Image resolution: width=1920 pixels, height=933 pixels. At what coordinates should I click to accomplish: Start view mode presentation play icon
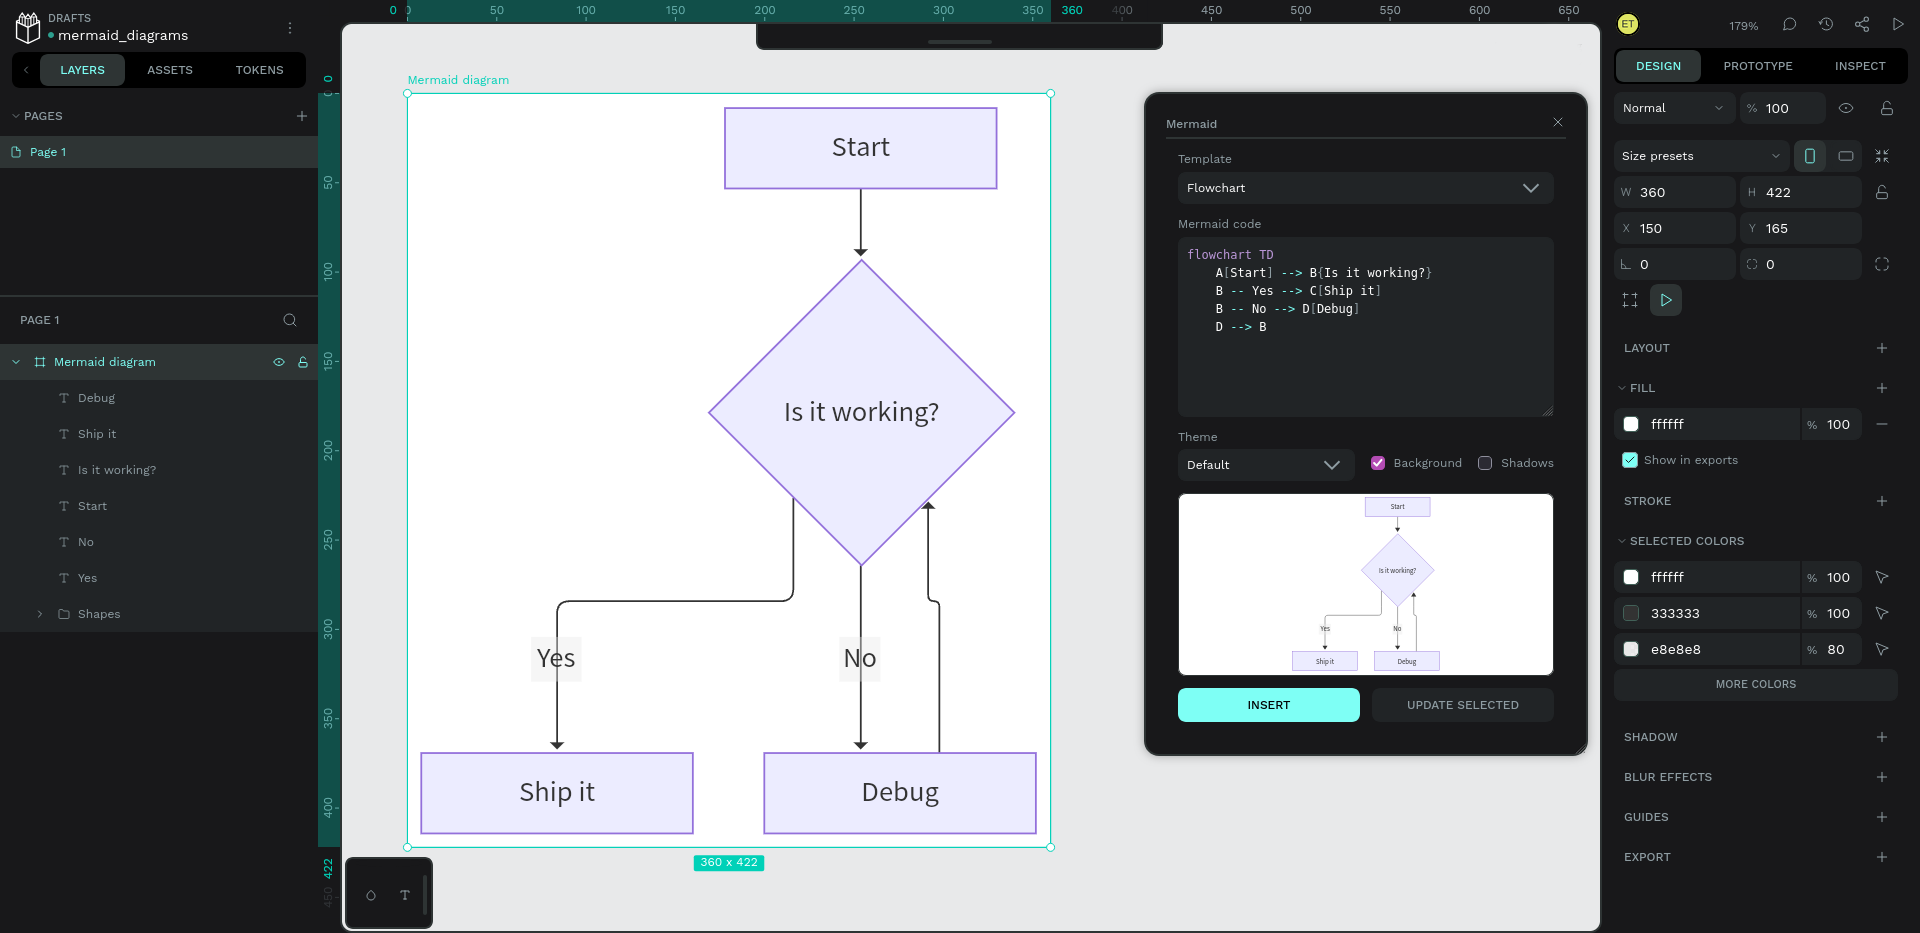click(x=1898, y=24)
